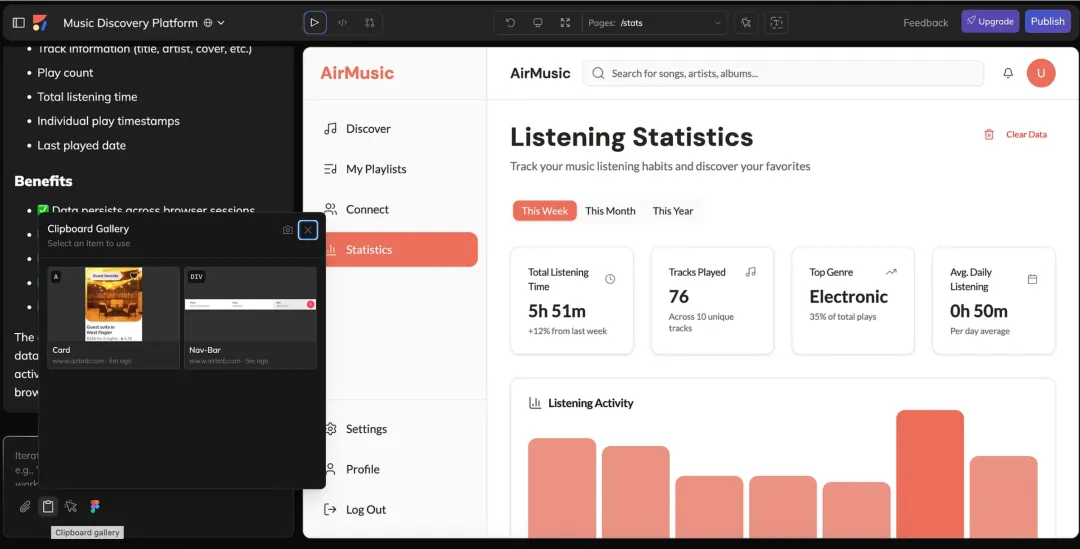Click the clock icon on Total Listening Time
Screen dimensions: 1080x549
610,279
